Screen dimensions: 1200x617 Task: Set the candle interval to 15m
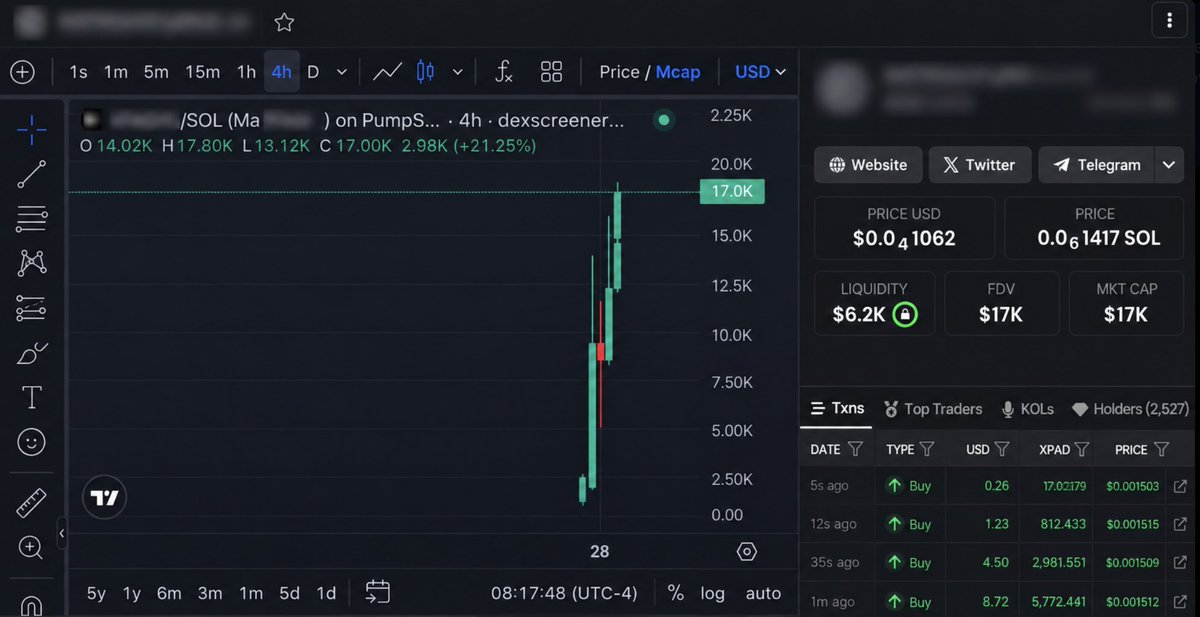pyautogui.click(x=202, y=72)
